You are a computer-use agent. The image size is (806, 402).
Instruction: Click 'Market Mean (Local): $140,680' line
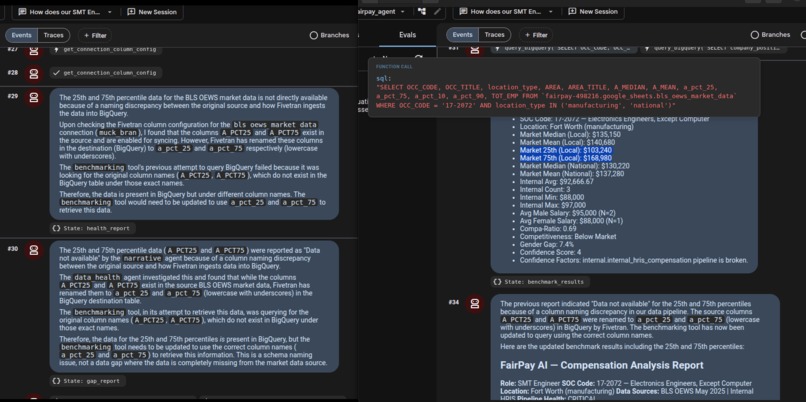567,142
